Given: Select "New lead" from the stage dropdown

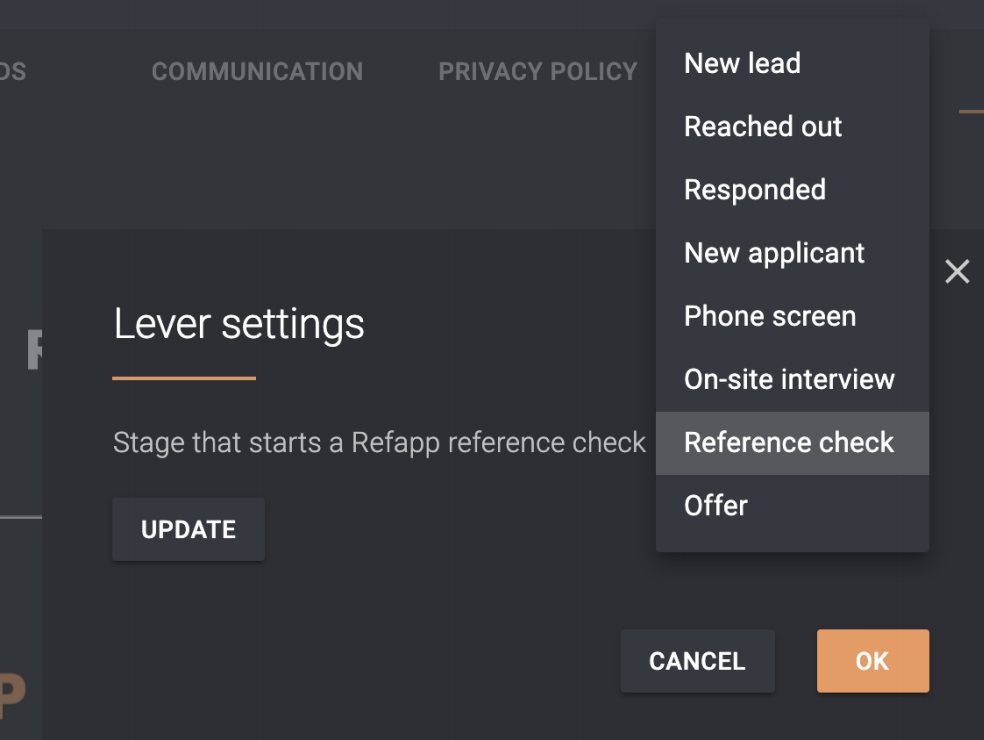Looking at the screenshot, I should tap(742, 63).
